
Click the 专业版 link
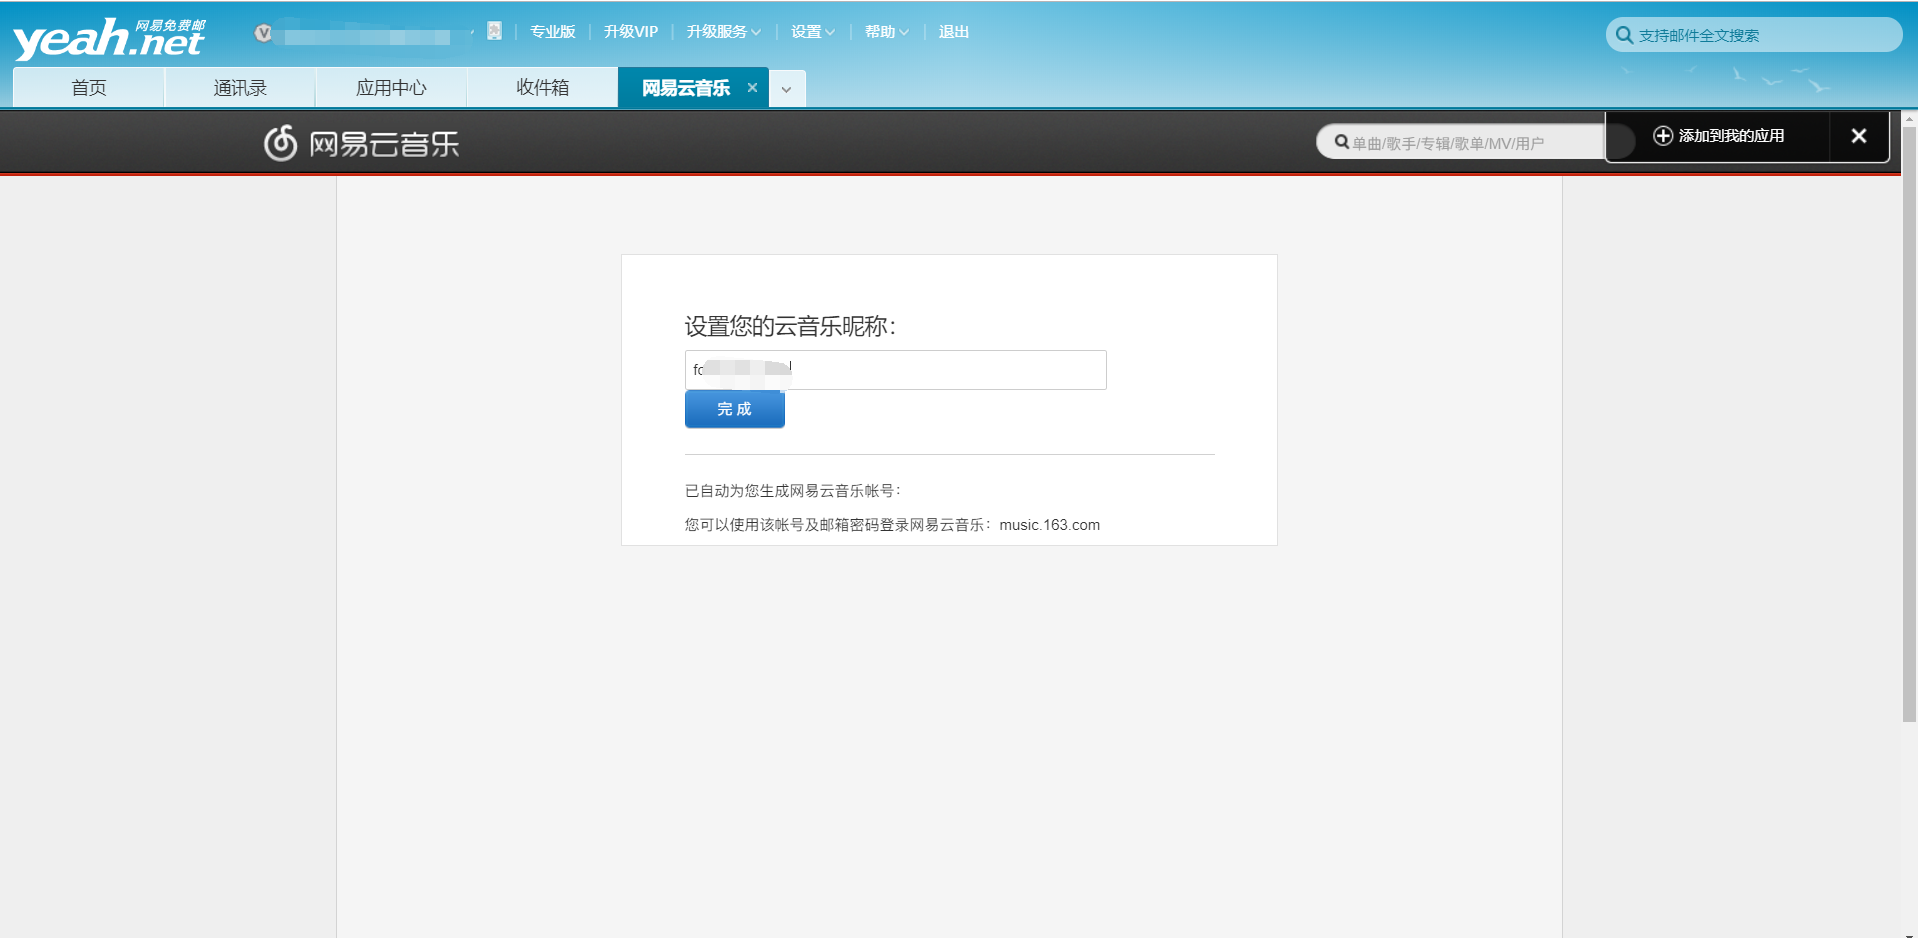(553, 32)
